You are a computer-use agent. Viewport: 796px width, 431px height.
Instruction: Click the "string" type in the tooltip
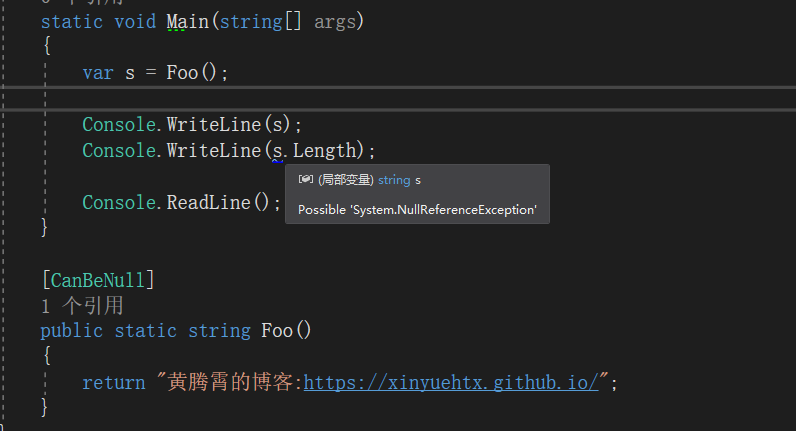[394, 180]
